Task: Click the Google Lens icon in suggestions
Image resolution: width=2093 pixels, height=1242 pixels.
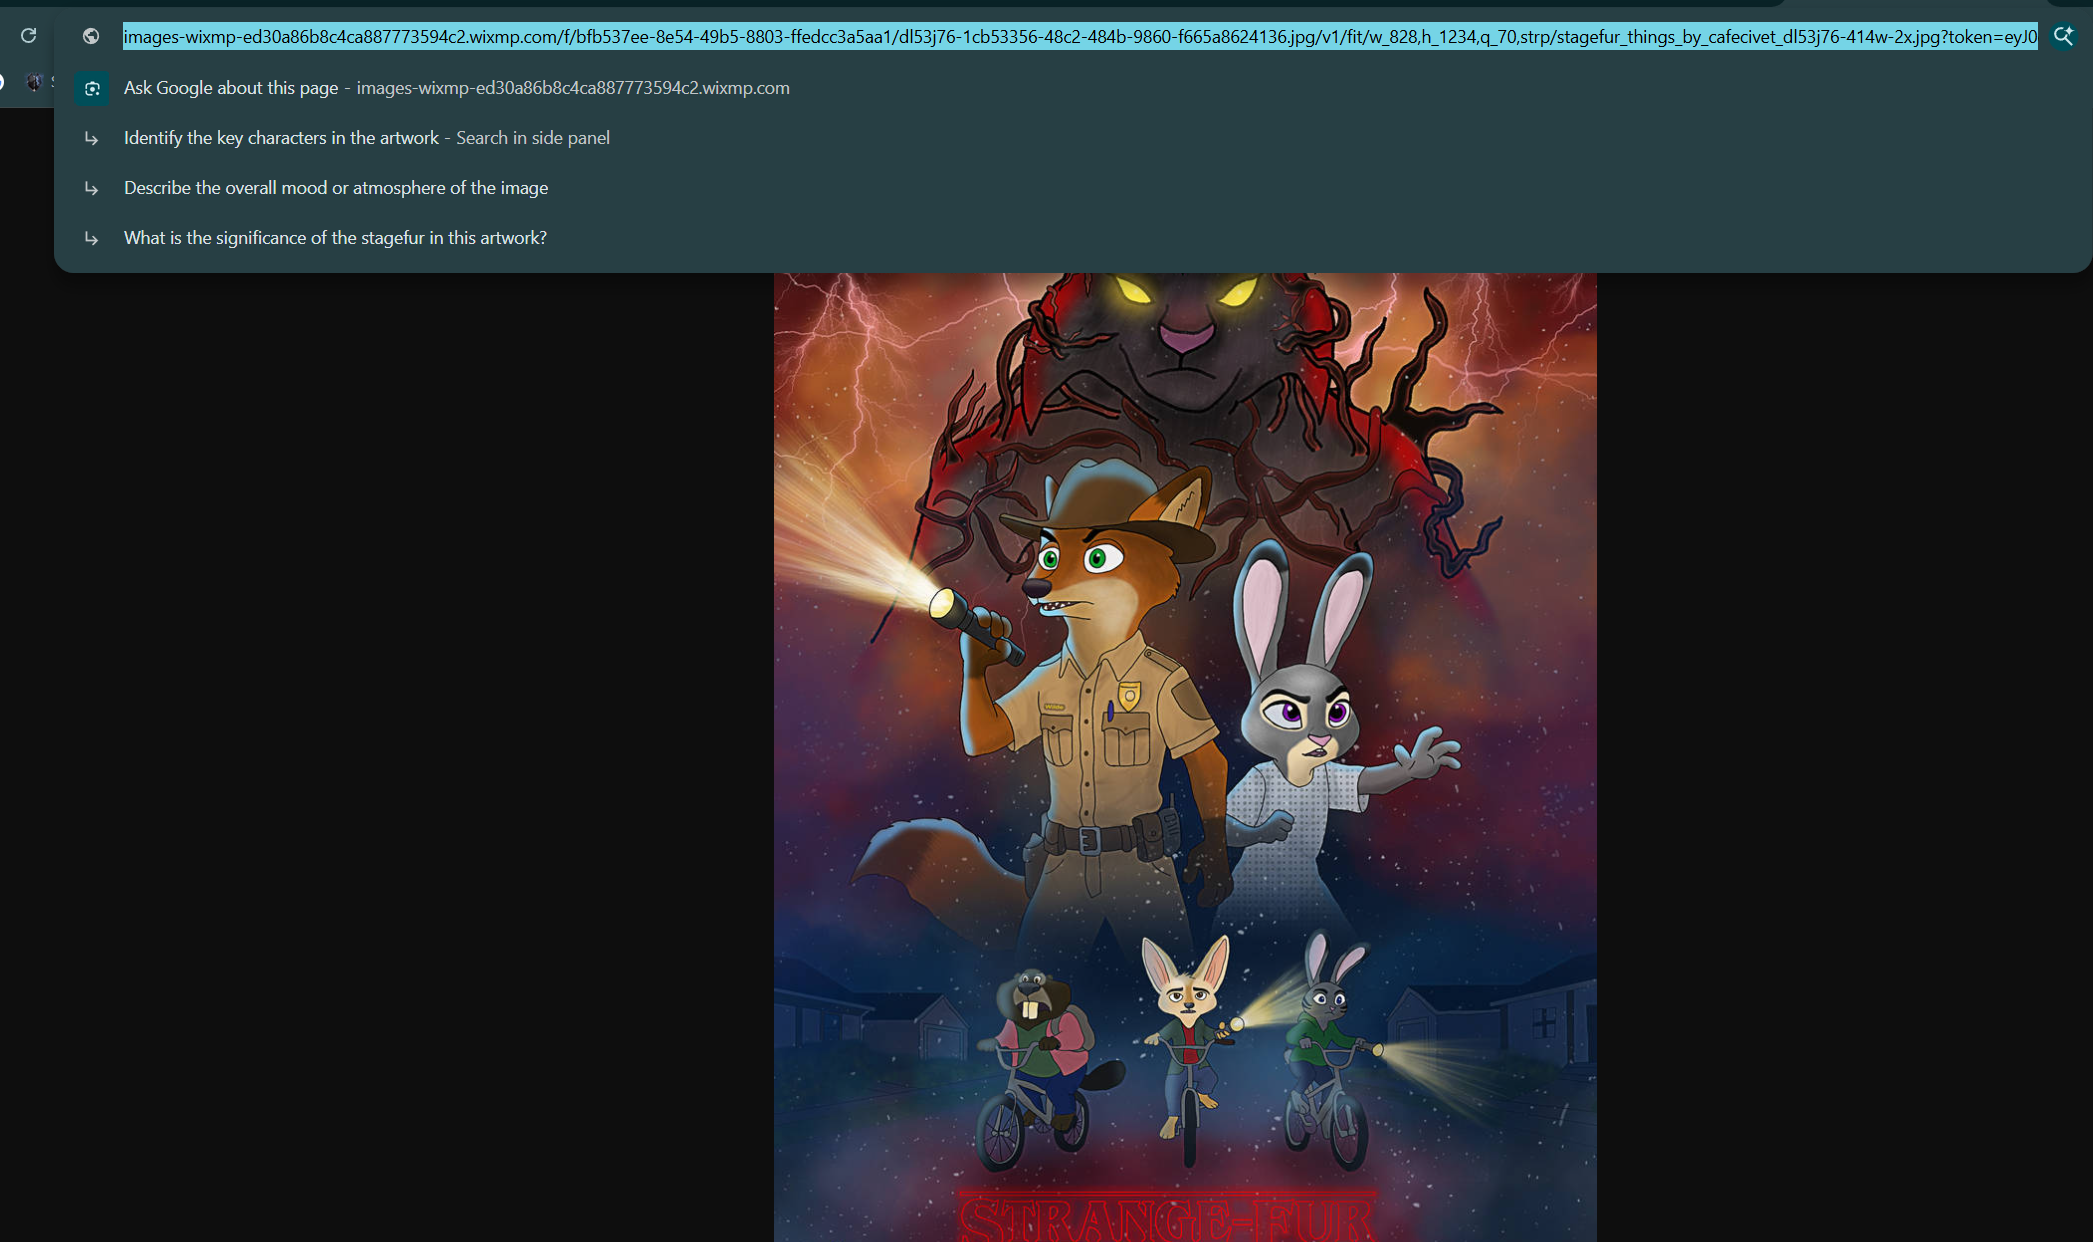Action: coord(91,88)
